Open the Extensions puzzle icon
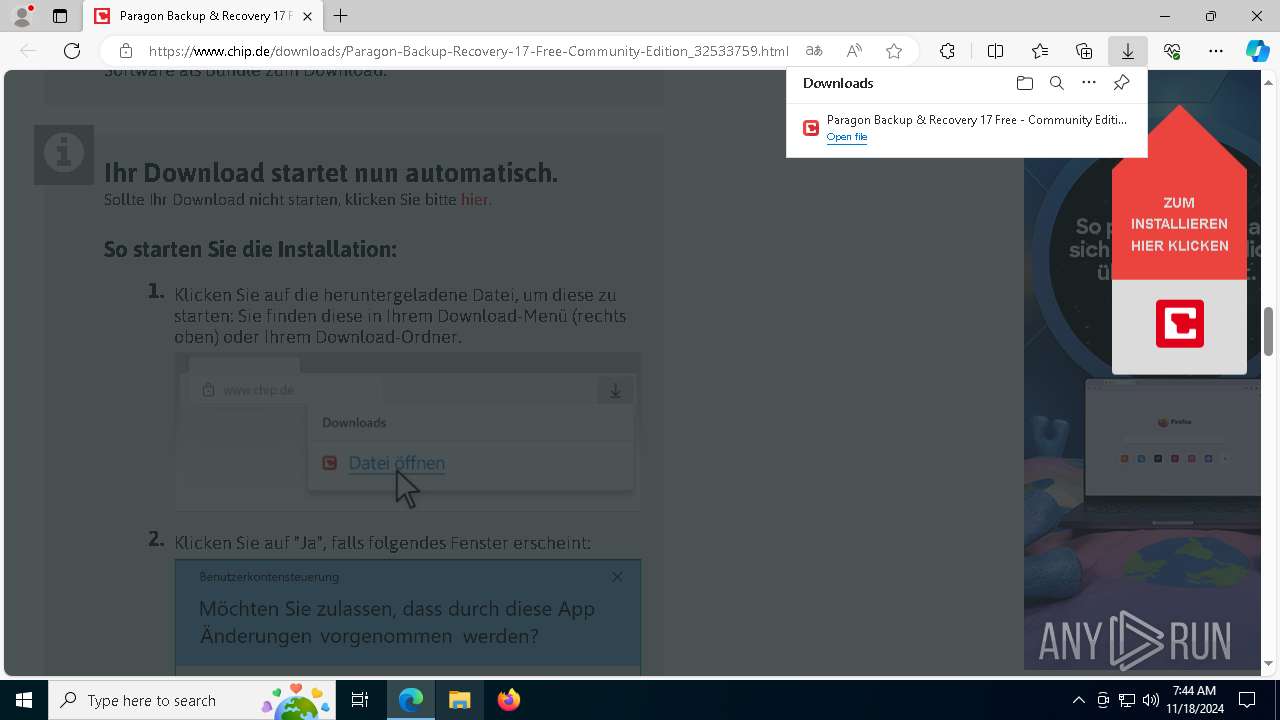Viewport: 1280px width, 720px height. tap(947, 51)
